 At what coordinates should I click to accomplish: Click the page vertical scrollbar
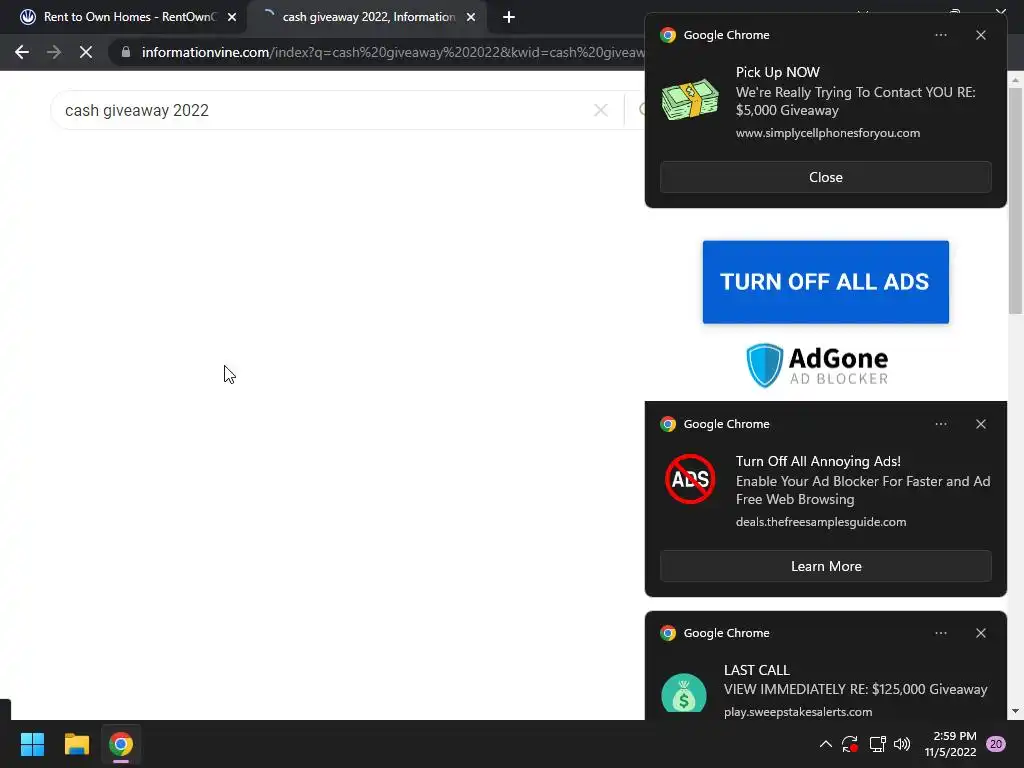pos(1016,199)
